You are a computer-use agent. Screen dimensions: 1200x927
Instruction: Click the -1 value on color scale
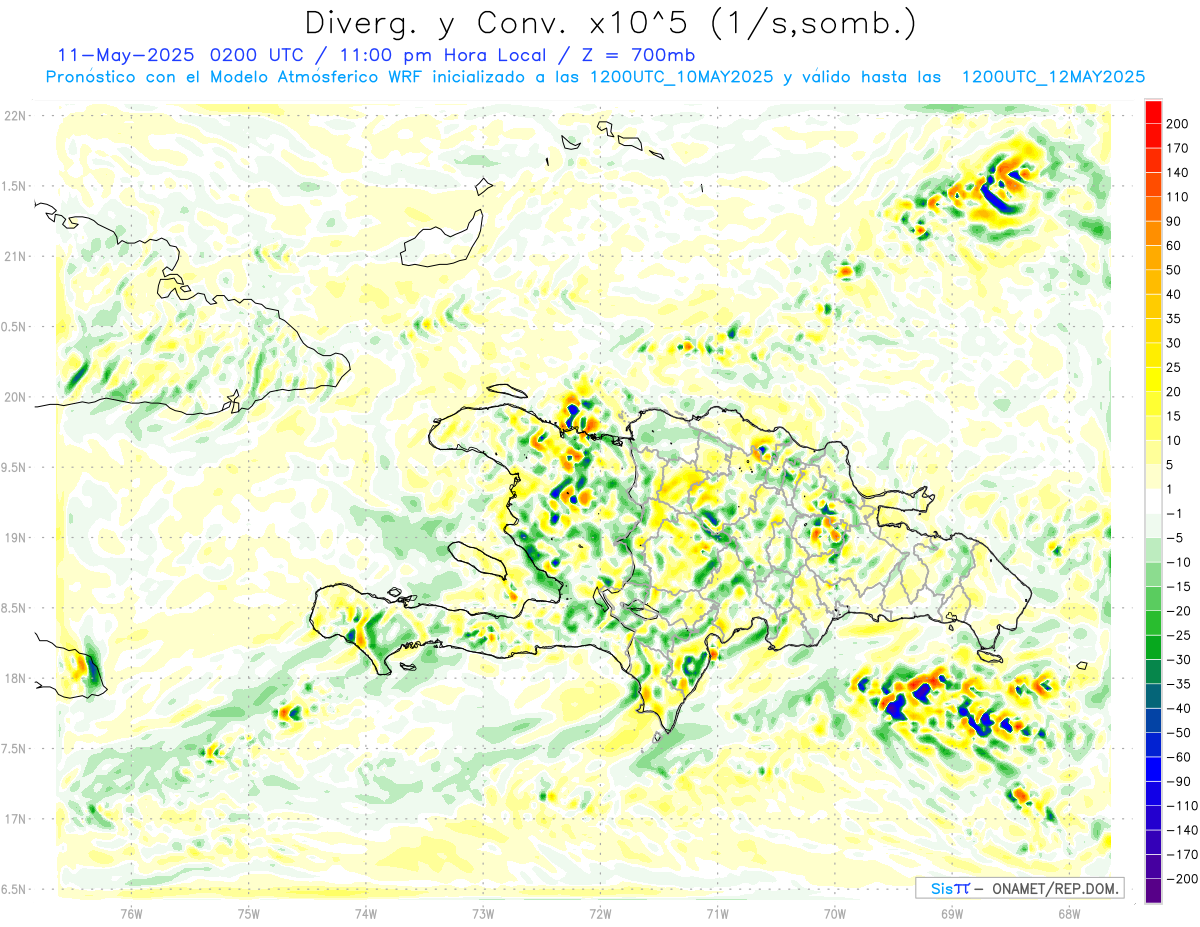pos(1174,514)
